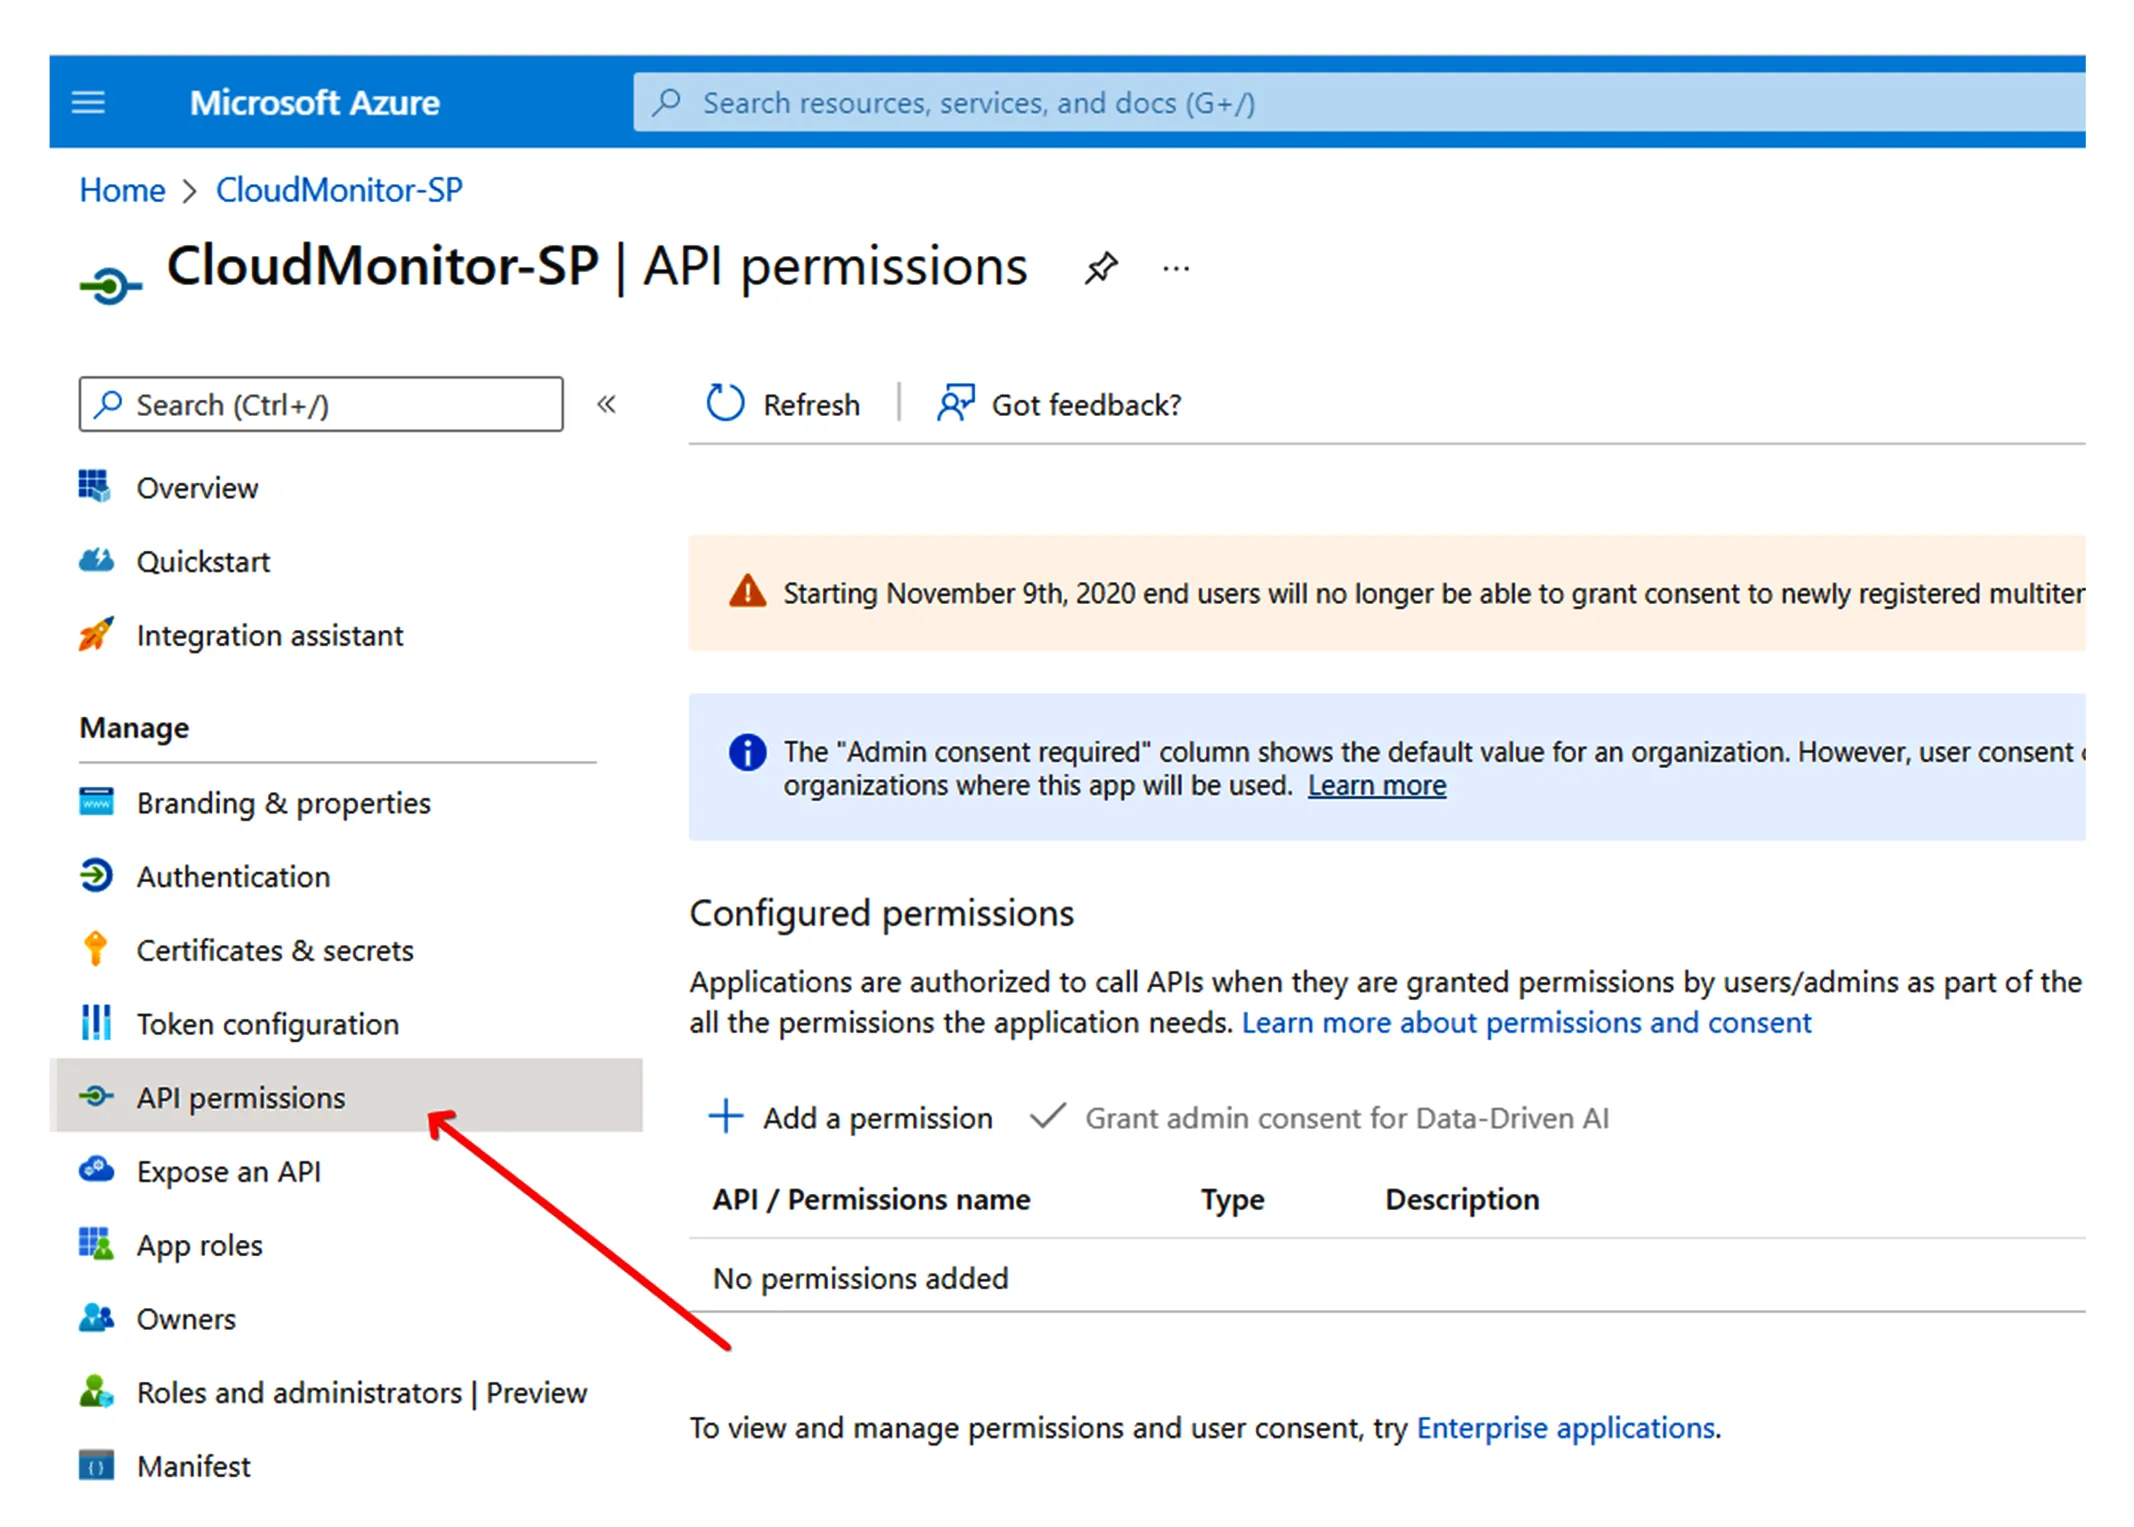Open Got feedback? link
The height and width of the screenshot is (1527, 2134).
pyautogui.click(x=1086, y=405)
